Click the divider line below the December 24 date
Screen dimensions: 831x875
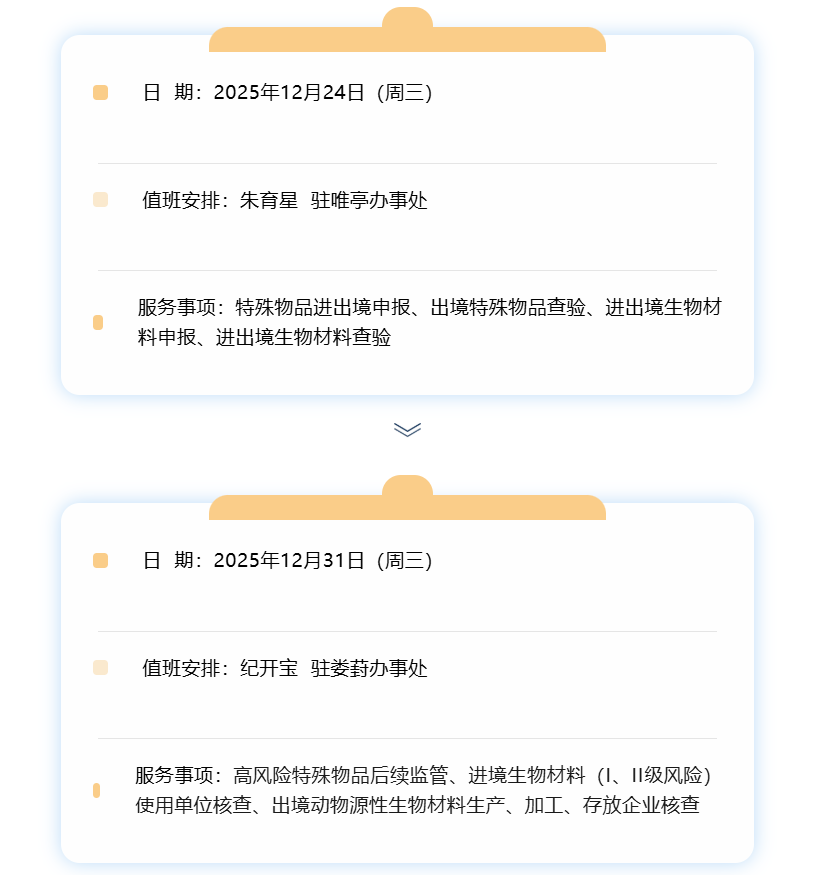click(x=407, y=163)
